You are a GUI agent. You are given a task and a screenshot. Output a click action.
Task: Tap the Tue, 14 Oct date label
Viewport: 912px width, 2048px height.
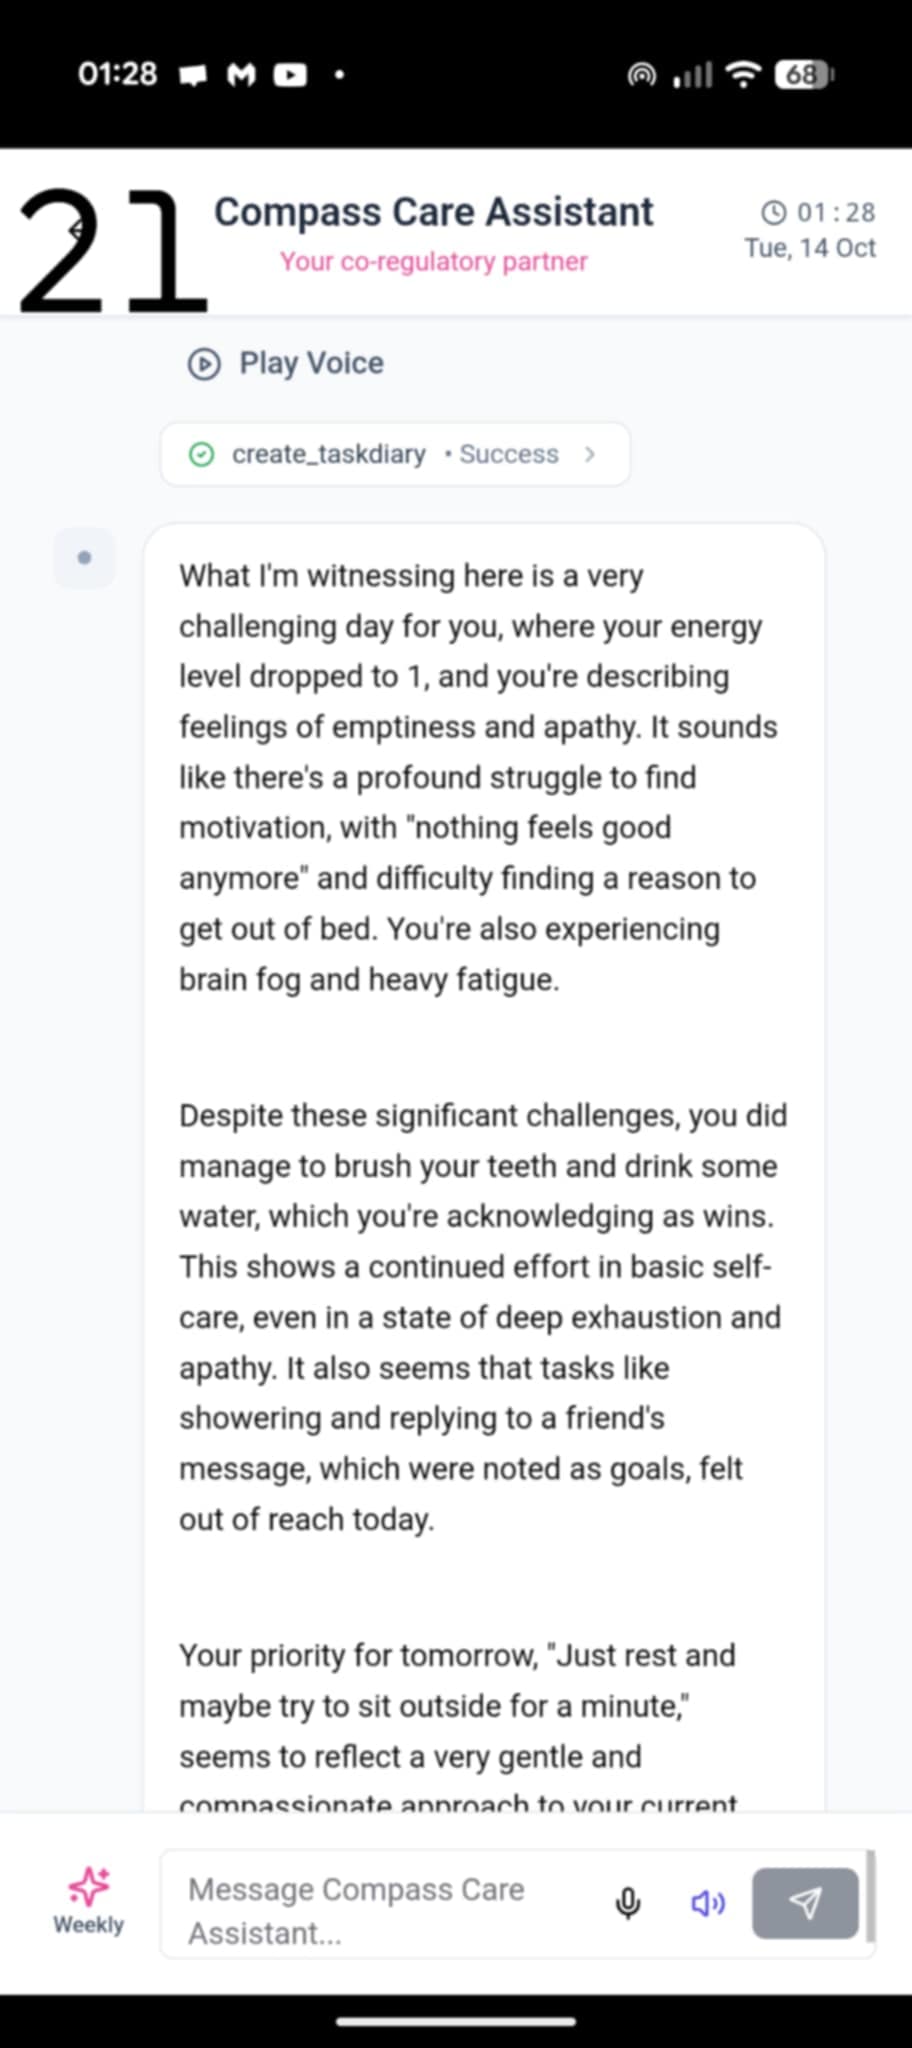click(x=809, y=248)
